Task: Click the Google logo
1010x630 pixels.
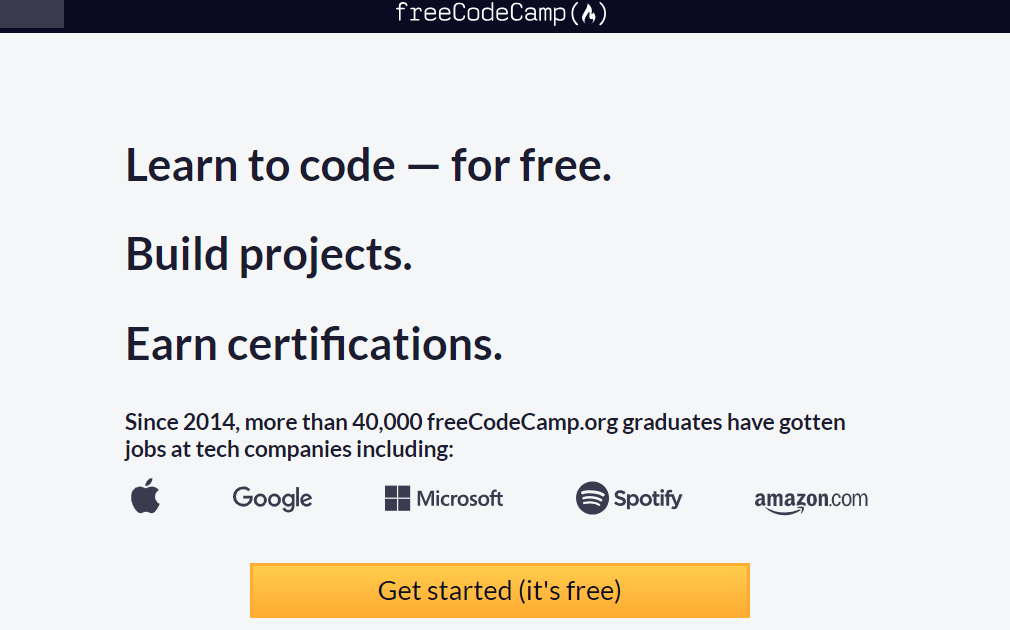Action: (x=272, y=498)
